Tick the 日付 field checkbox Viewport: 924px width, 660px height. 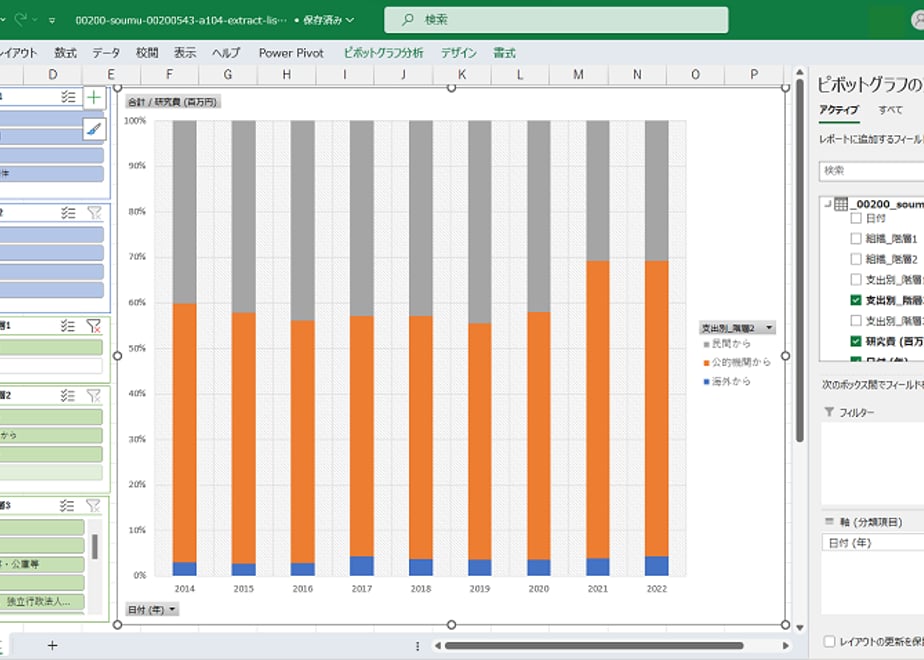click(856, 218)
